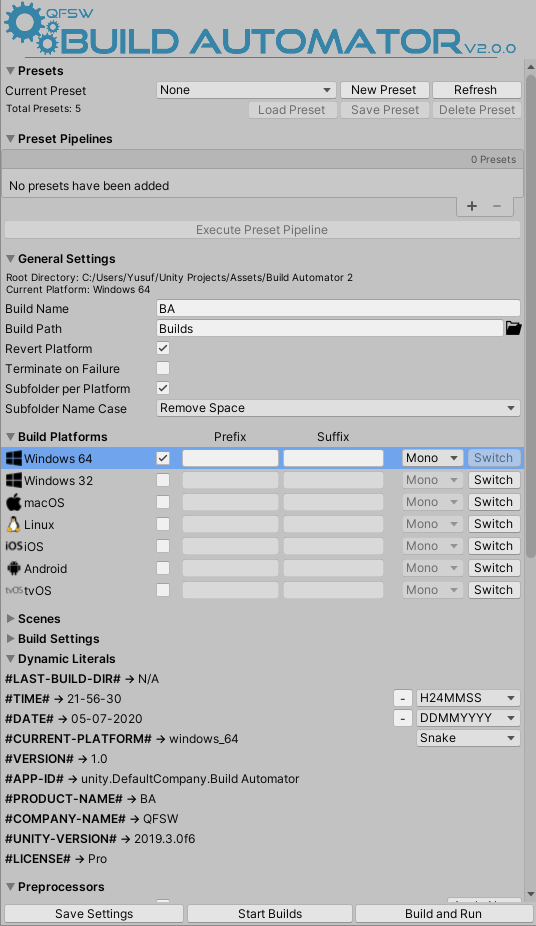Click the Build Name input field

click(x=338, y=308)
